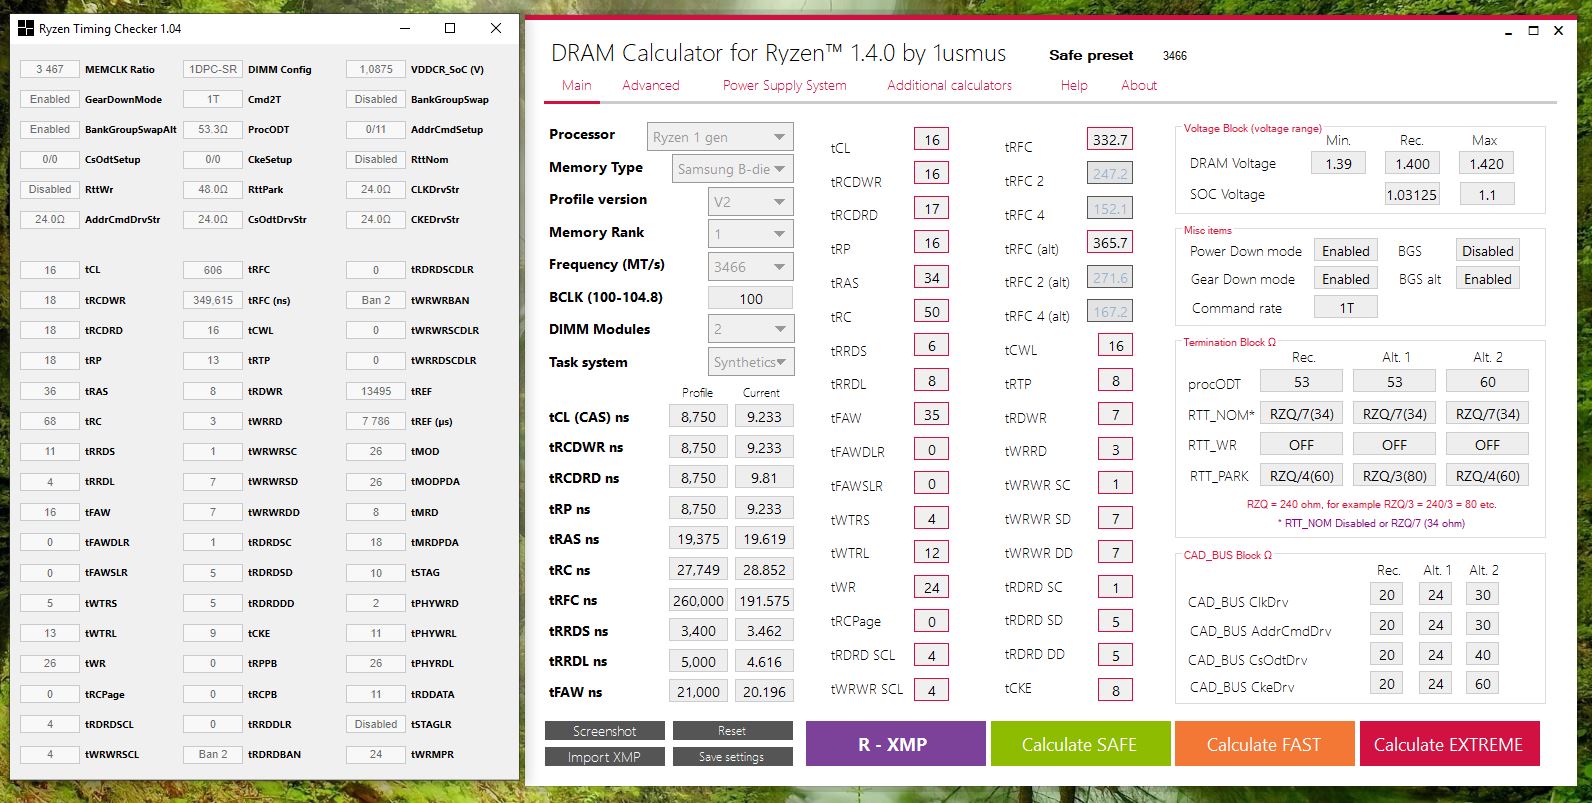Image resolution: width=1592 pixels, height=803 pixels.
Task: Click the tFAW ns Profile value 21,000
Action: [698, 692]
